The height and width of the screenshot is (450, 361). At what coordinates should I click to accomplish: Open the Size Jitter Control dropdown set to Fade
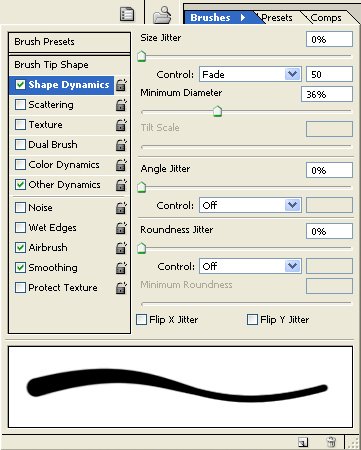point(250,74)
